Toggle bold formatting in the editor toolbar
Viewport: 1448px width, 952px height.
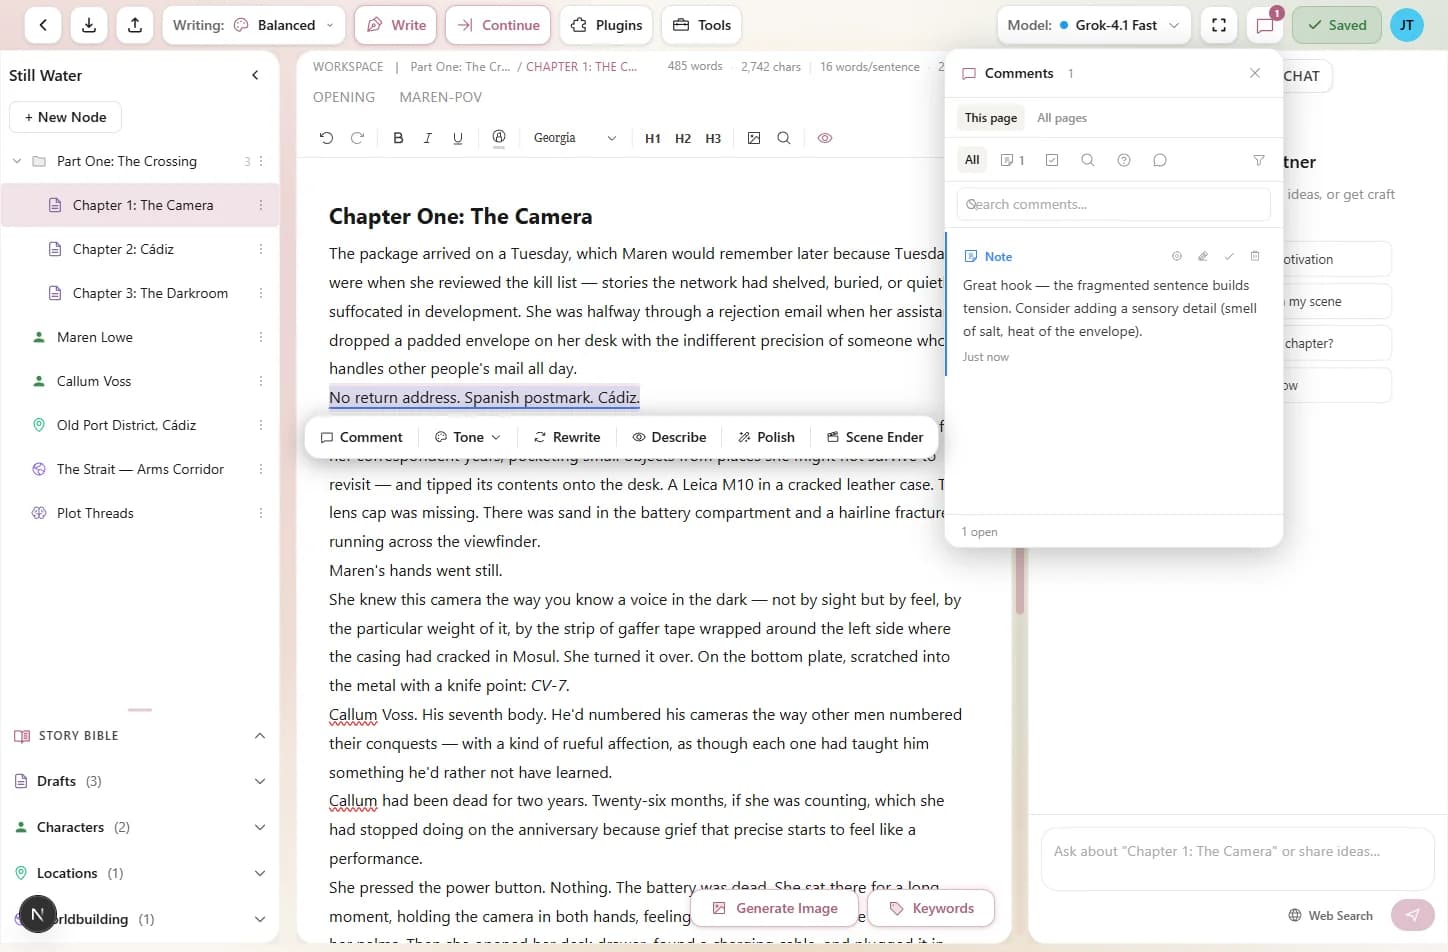(398, 138)
